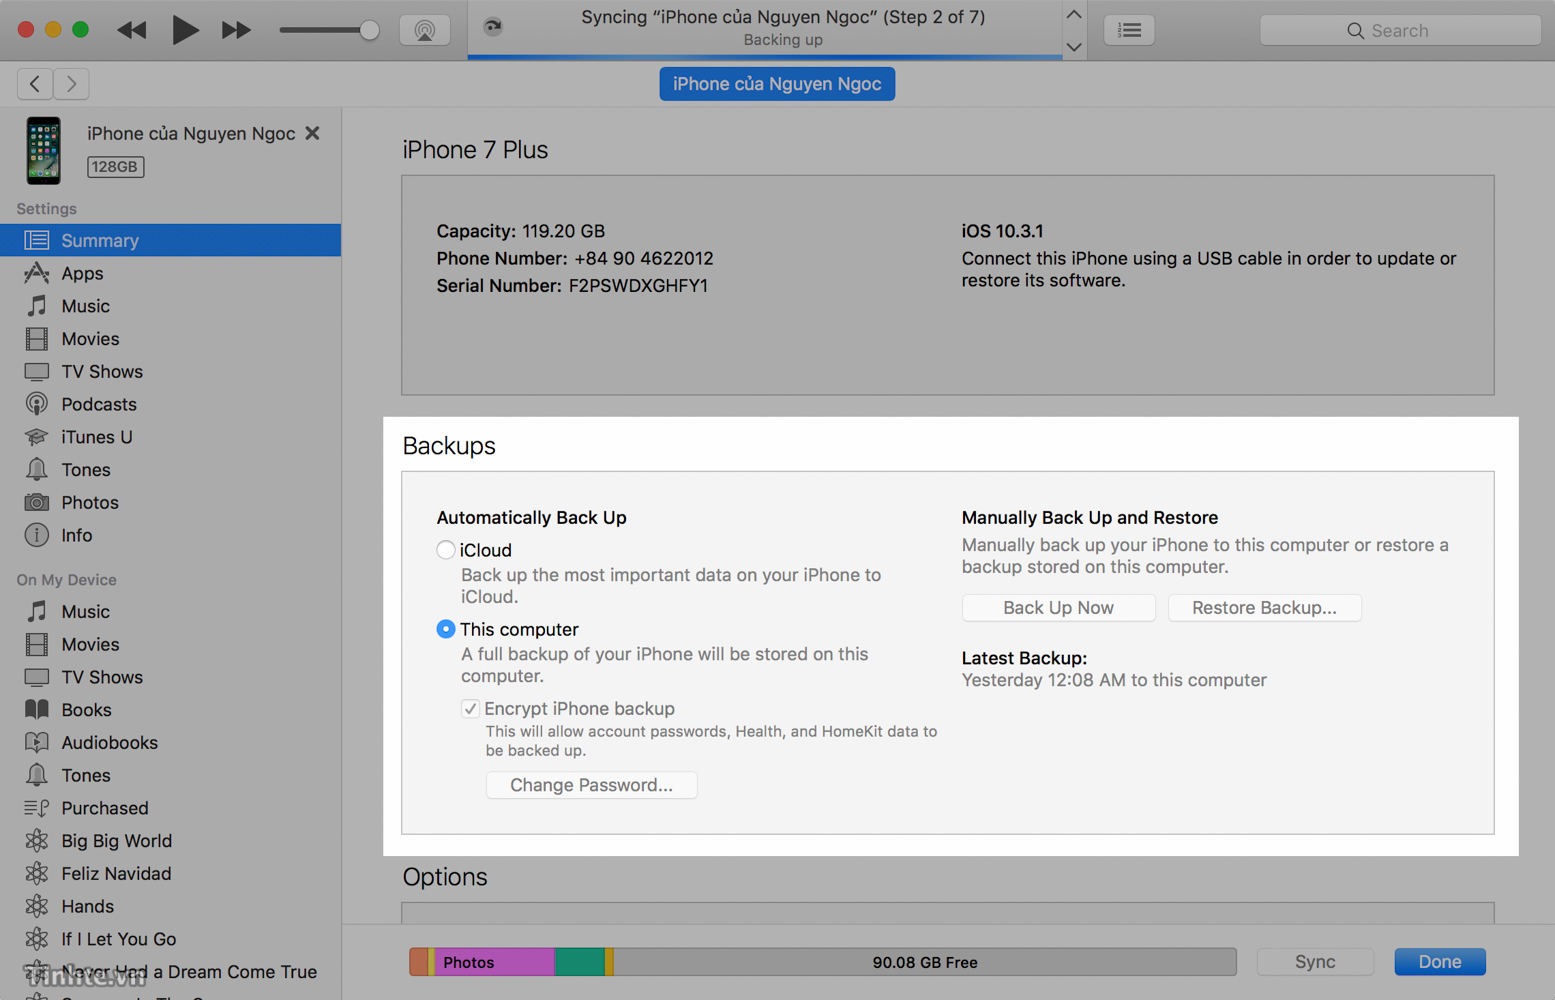Click Restore Backup button
This screenshot has height=1000, width=1555.
pos(1264,608)
